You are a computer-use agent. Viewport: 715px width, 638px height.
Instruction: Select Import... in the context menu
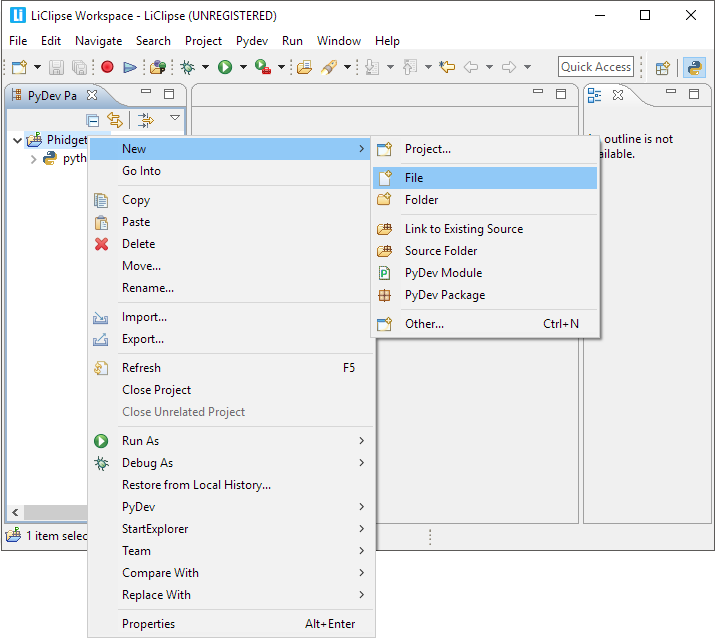(231, 317)
